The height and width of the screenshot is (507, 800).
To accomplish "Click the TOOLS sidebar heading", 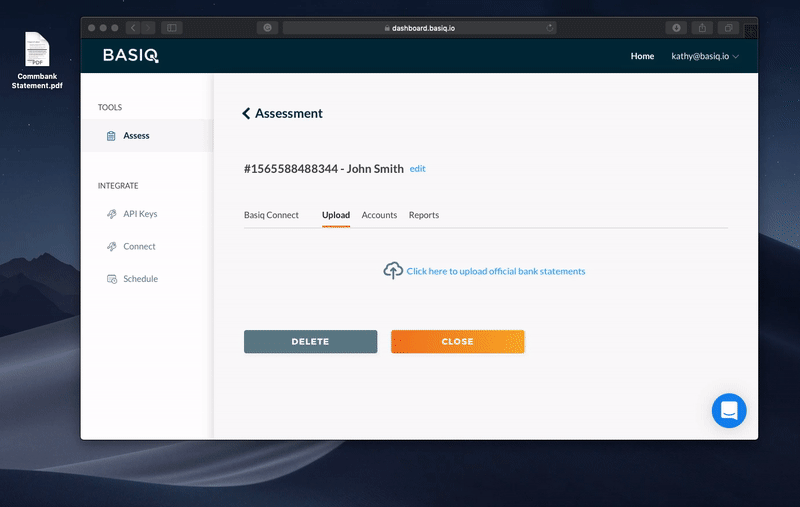I will 110,108.
